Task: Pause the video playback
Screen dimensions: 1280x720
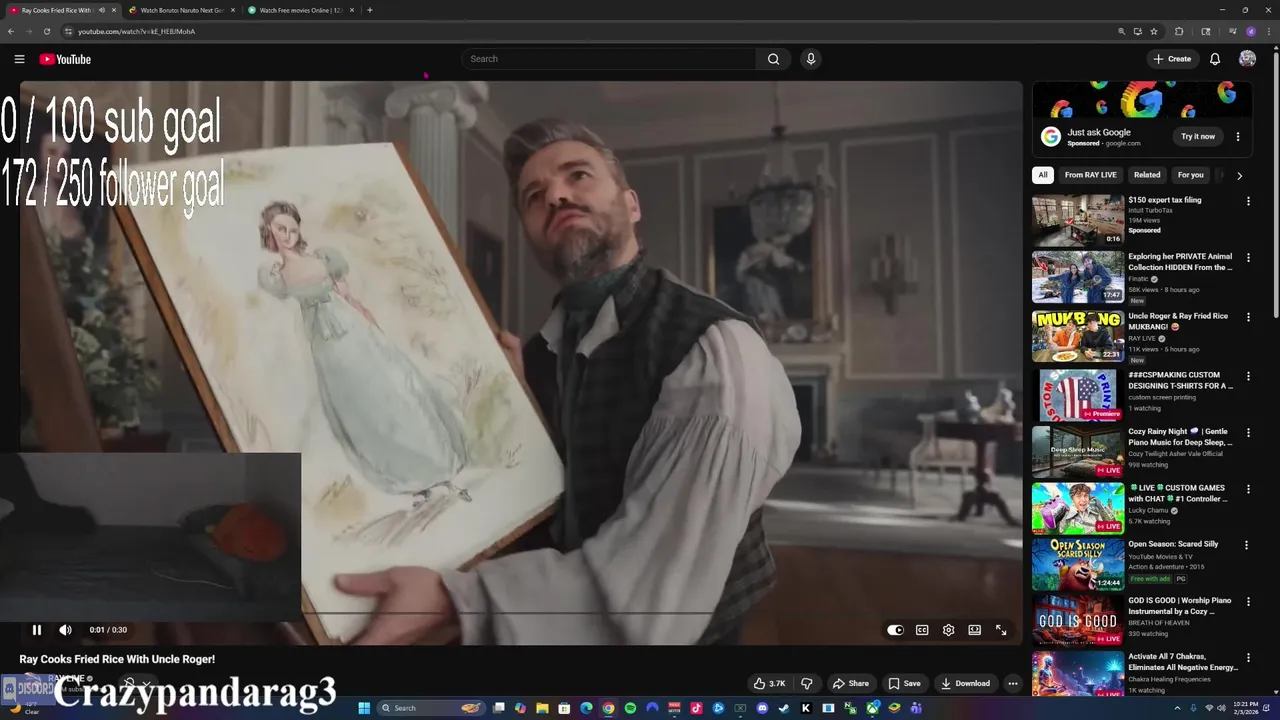Action: tap(36, 630)
